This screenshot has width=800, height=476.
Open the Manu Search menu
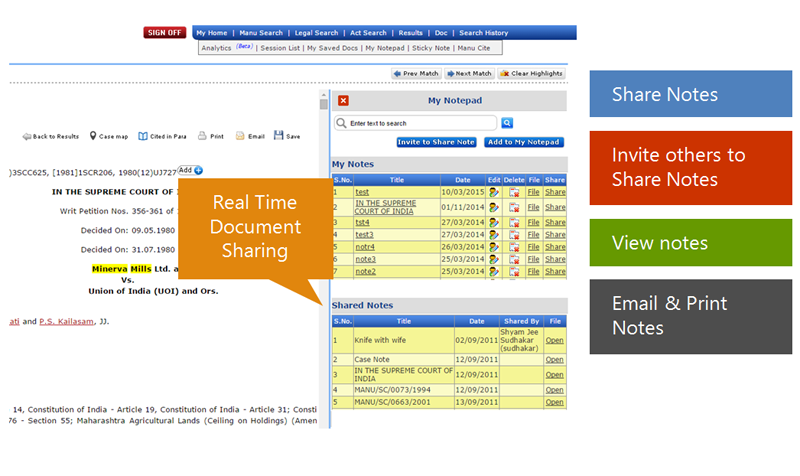point(261,33)
